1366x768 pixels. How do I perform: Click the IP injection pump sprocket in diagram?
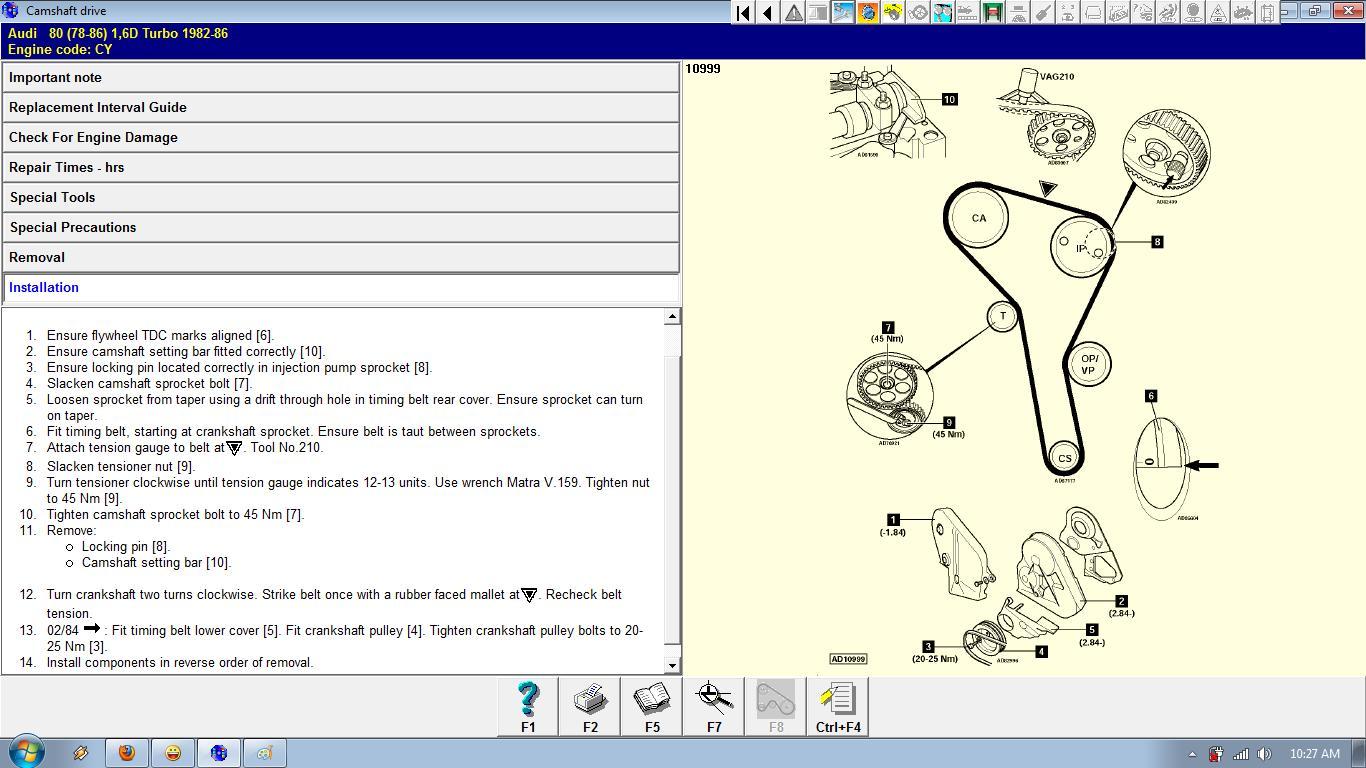click(1081, 248)
